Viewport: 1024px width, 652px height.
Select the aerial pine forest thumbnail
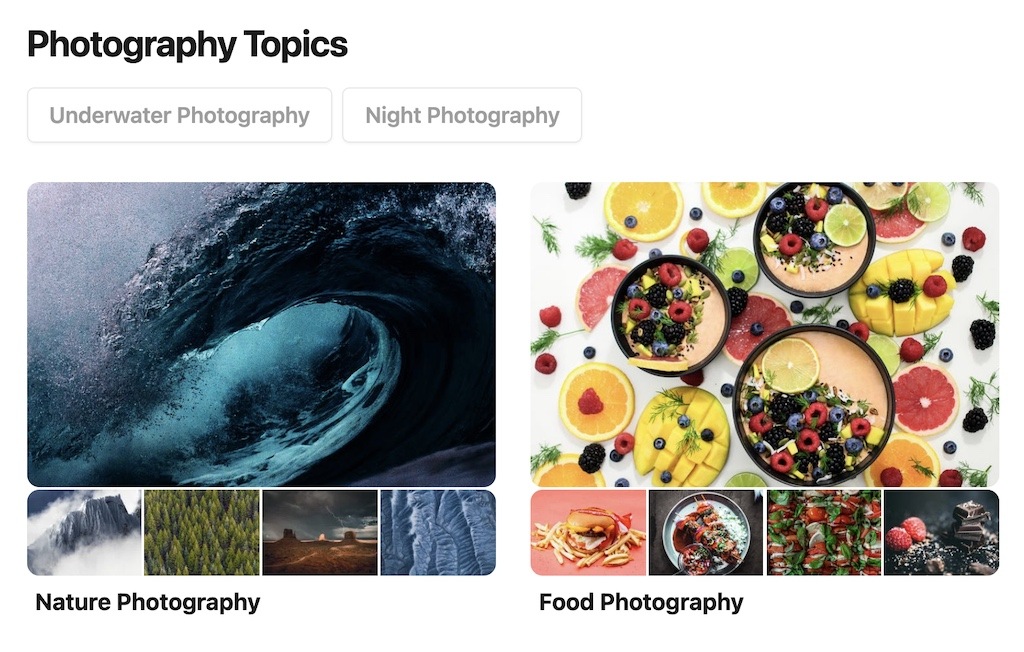(201, 532)
